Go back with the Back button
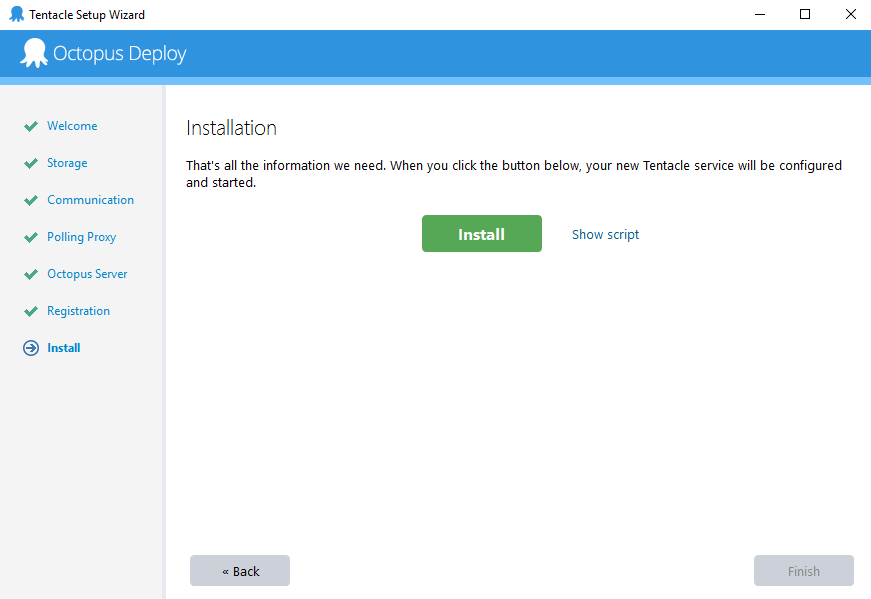This screenshot has height=599, width=871. (240, 571)
